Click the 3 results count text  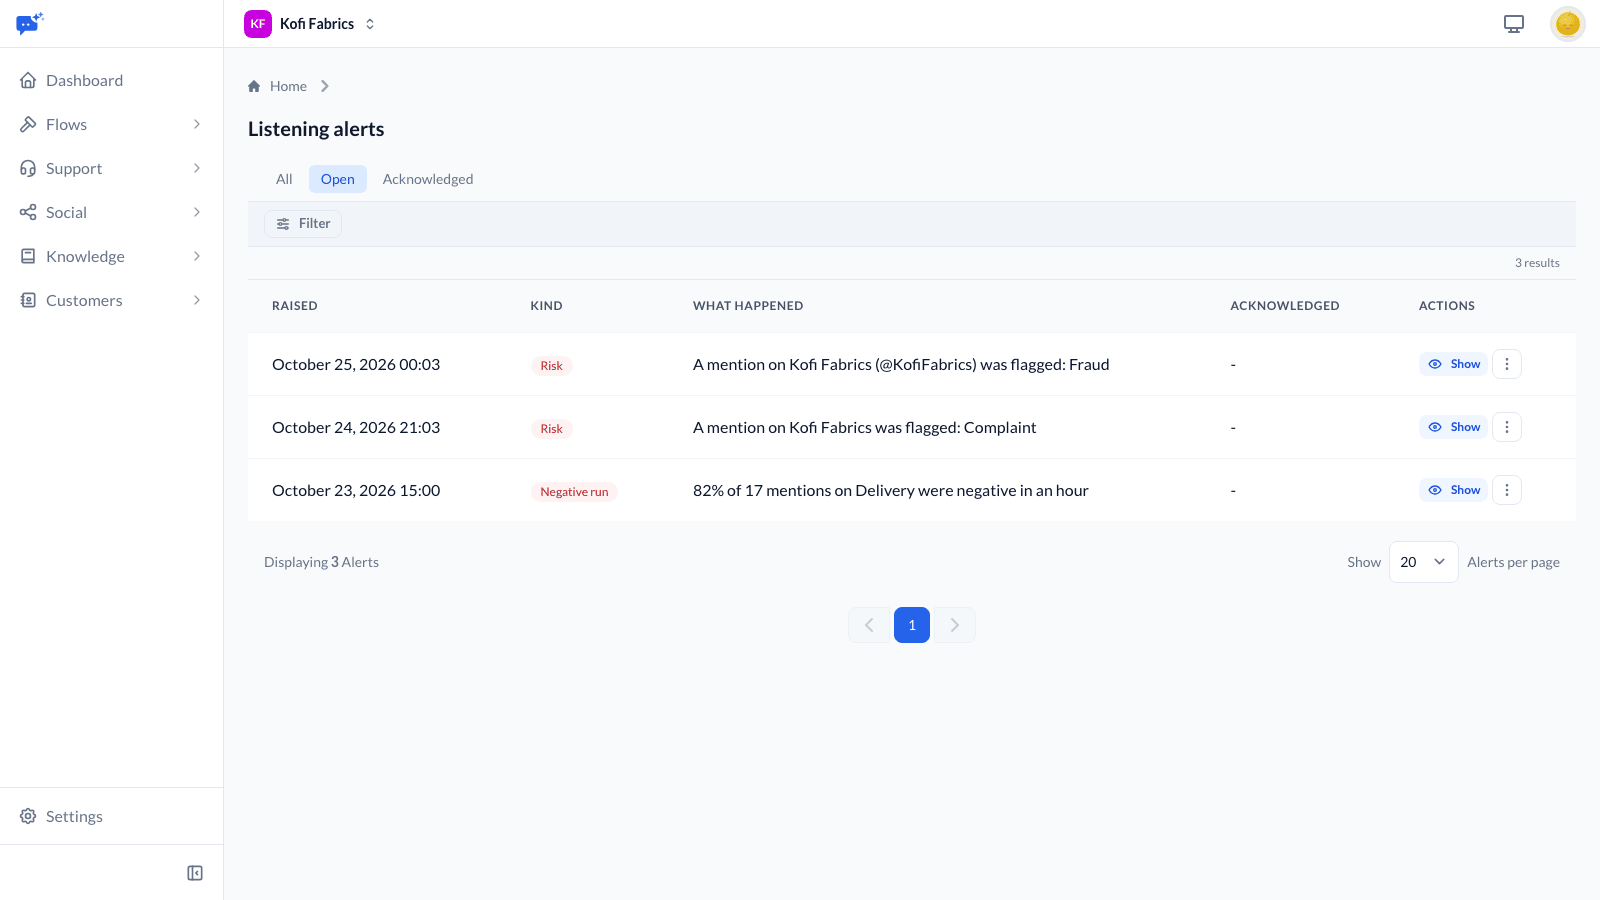coord(1537,263)
